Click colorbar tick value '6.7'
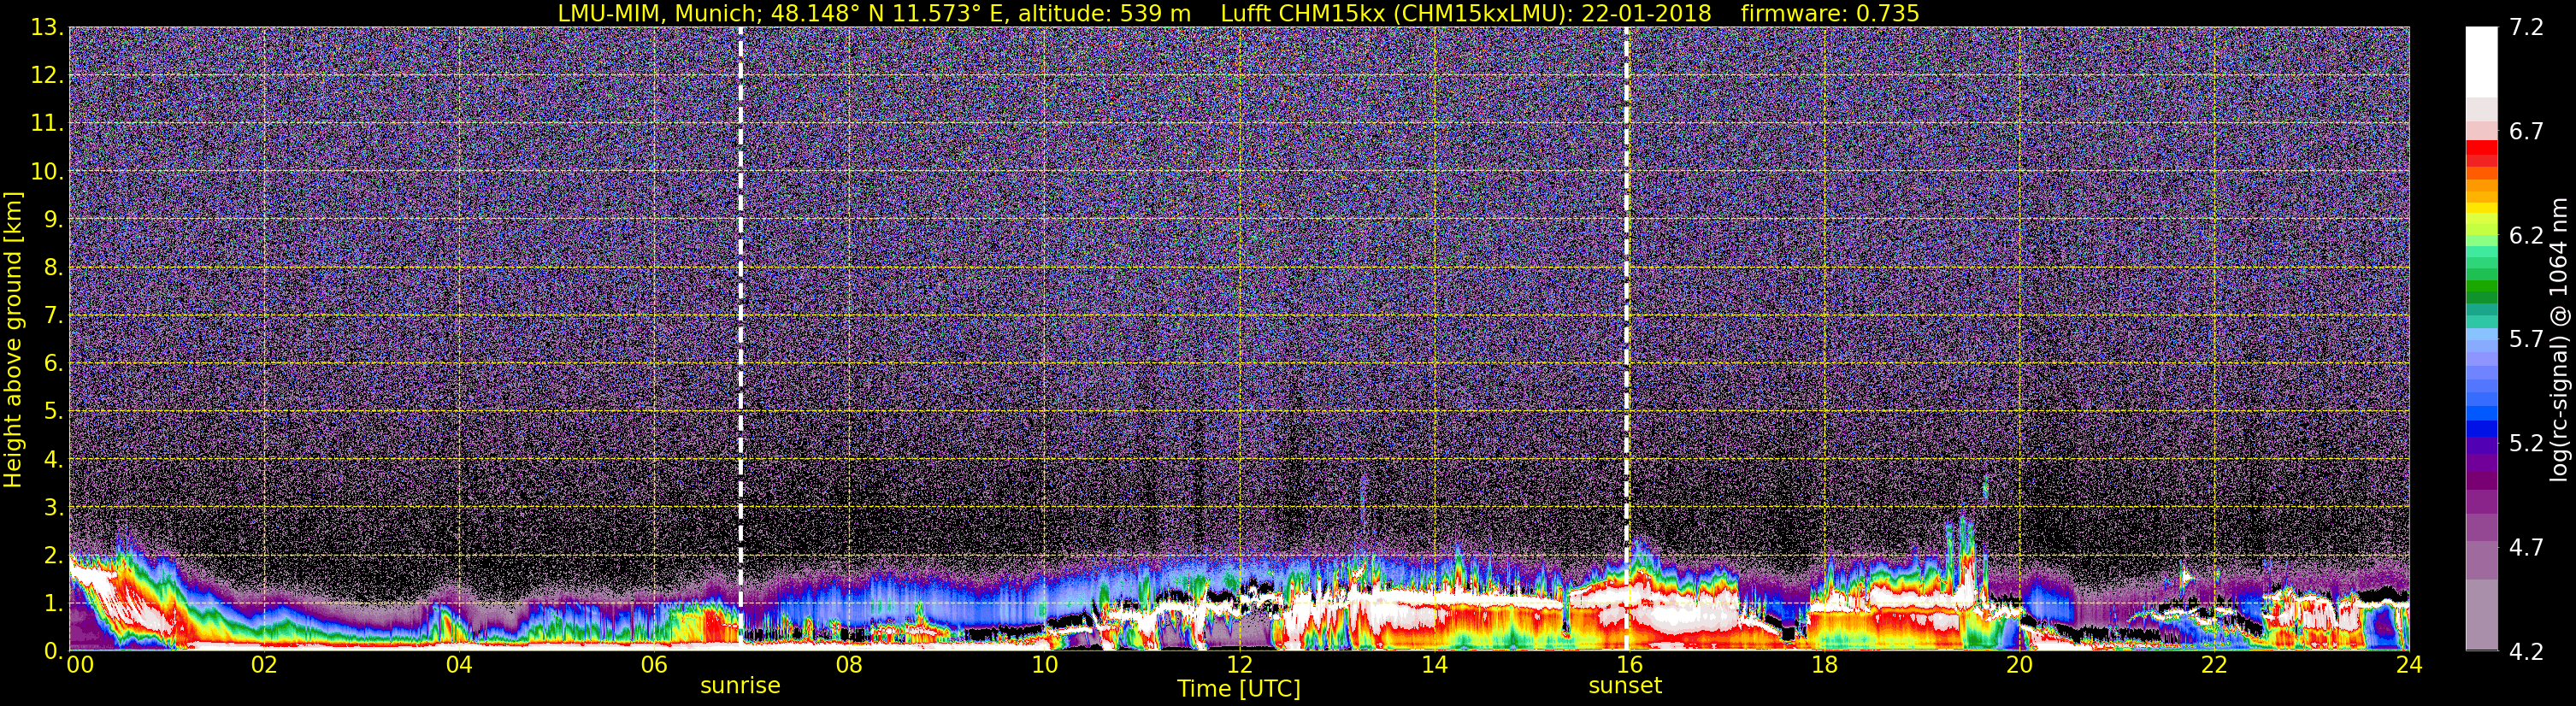 click(x=2526, y=131)
